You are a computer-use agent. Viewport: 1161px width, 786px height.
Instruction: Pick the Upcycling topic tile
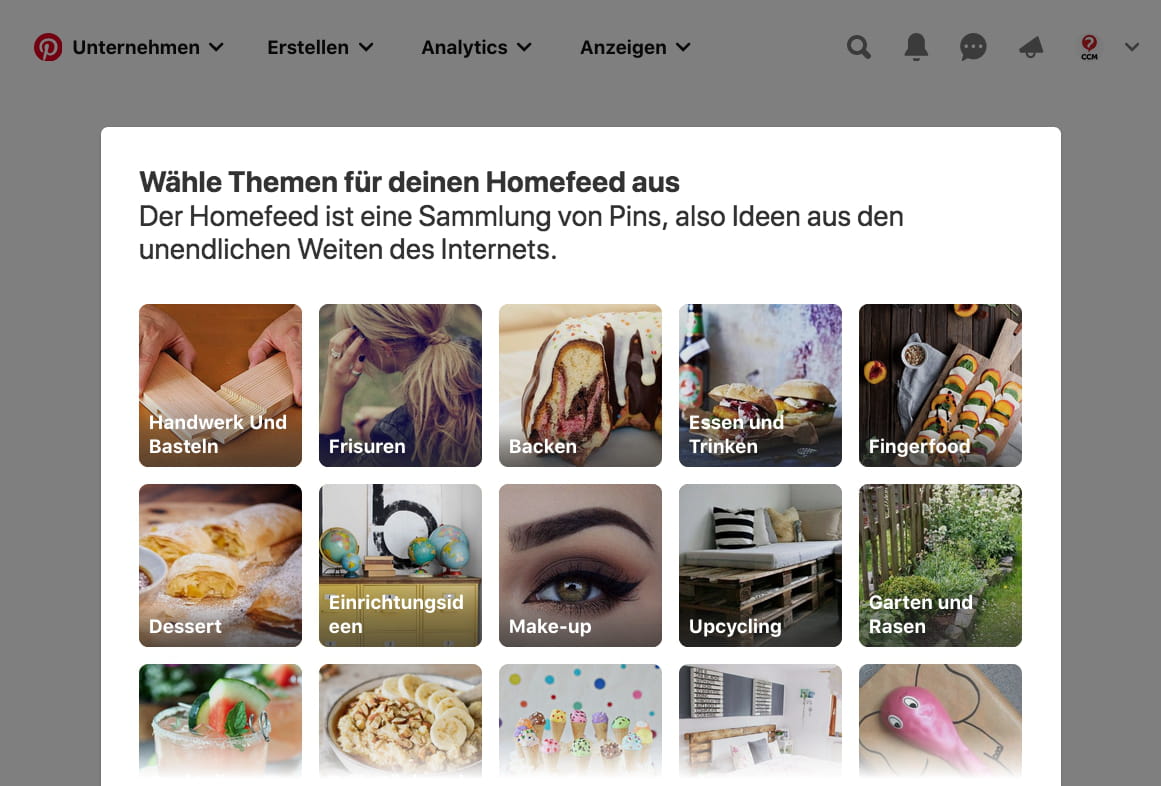pyautogui.click(x=760, y=565)
